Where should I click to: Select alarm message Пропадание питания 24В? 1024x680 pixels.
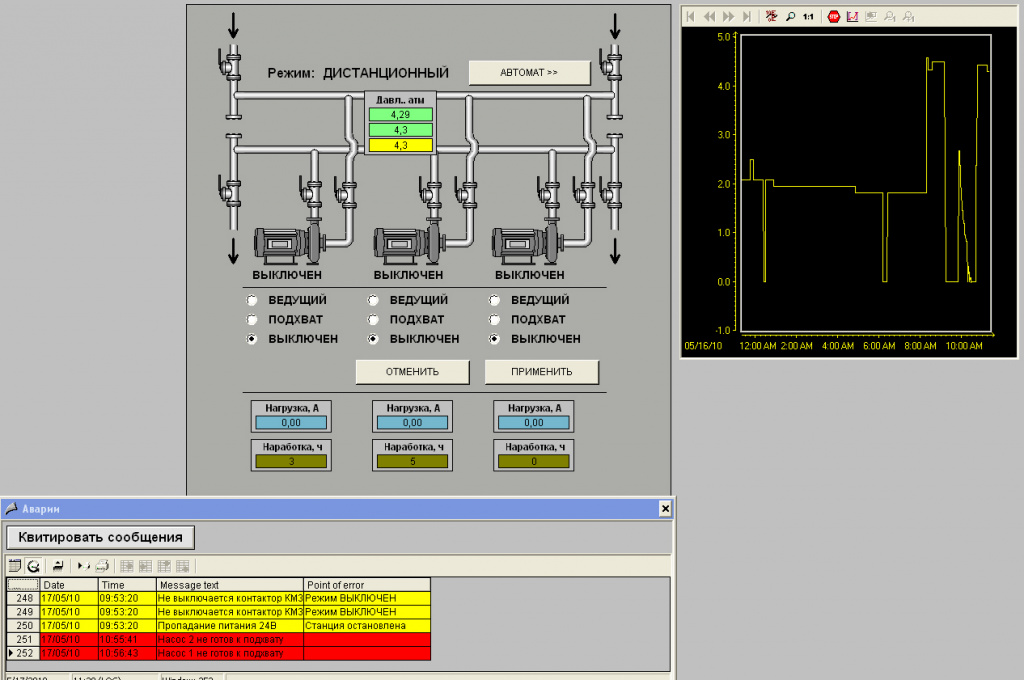230,626
